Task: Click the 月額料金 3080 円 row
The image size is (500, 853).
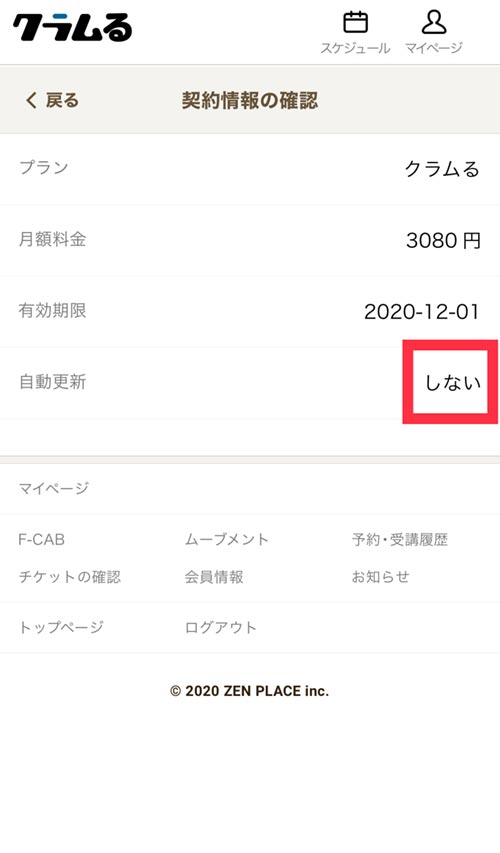Action: [x=250, y=240]
